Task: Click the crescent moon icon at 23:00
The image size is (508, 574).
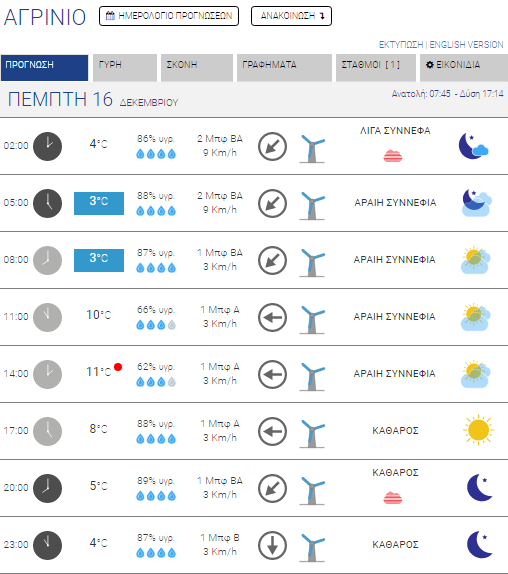Action: point(480,544)
